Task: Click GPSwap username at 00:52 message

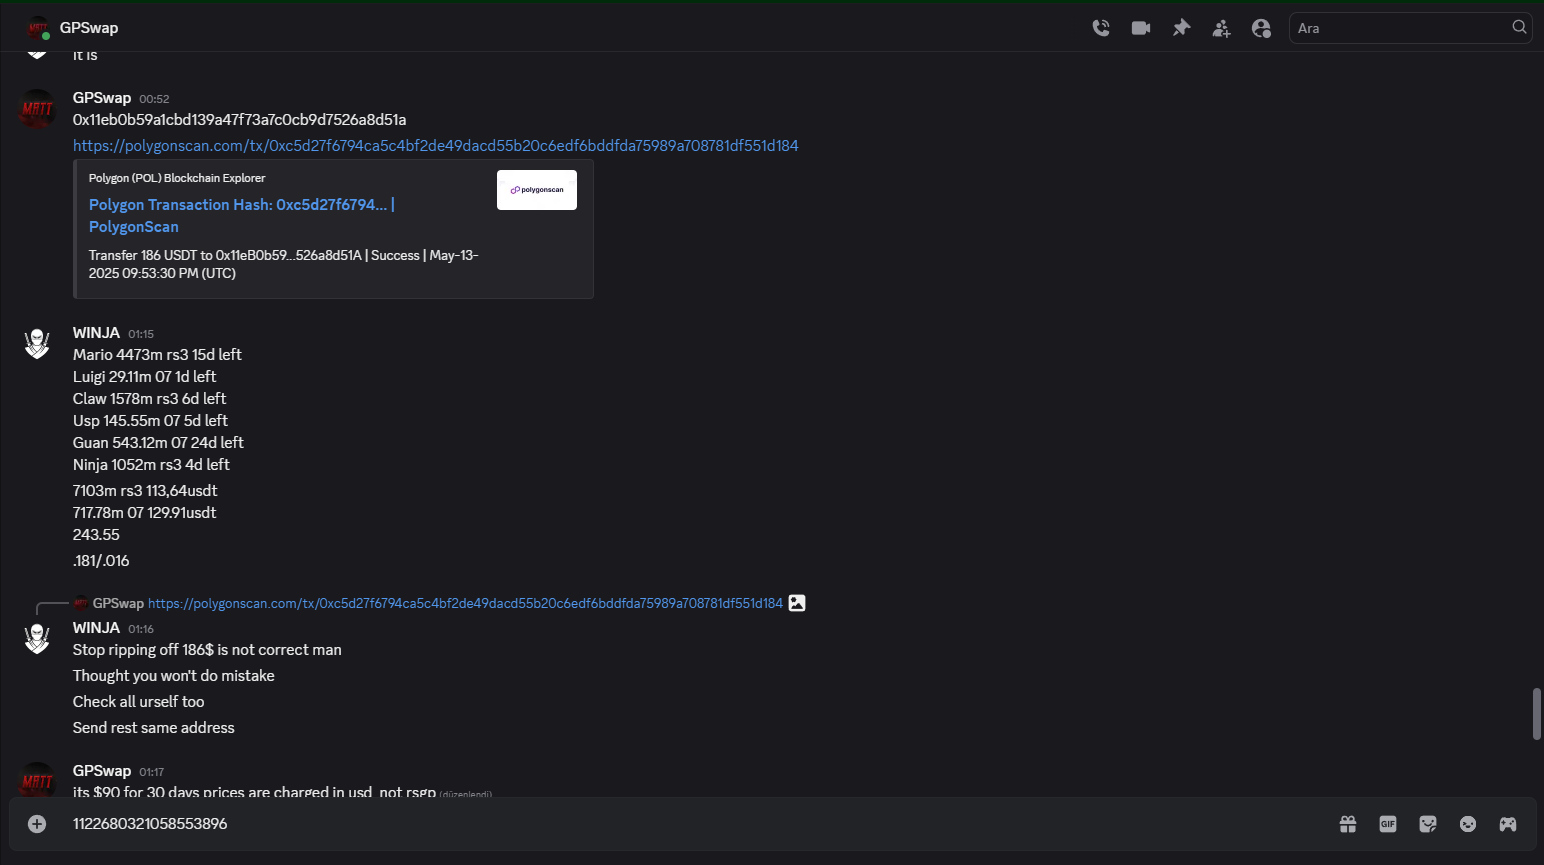Action: [x=102, y=98]
